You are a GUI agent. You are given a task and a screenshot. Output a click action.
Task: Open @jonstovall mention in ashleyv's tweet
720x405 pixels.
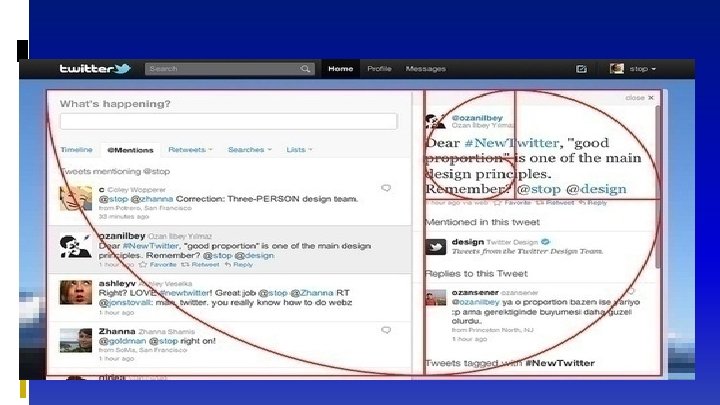coord(125,303)
